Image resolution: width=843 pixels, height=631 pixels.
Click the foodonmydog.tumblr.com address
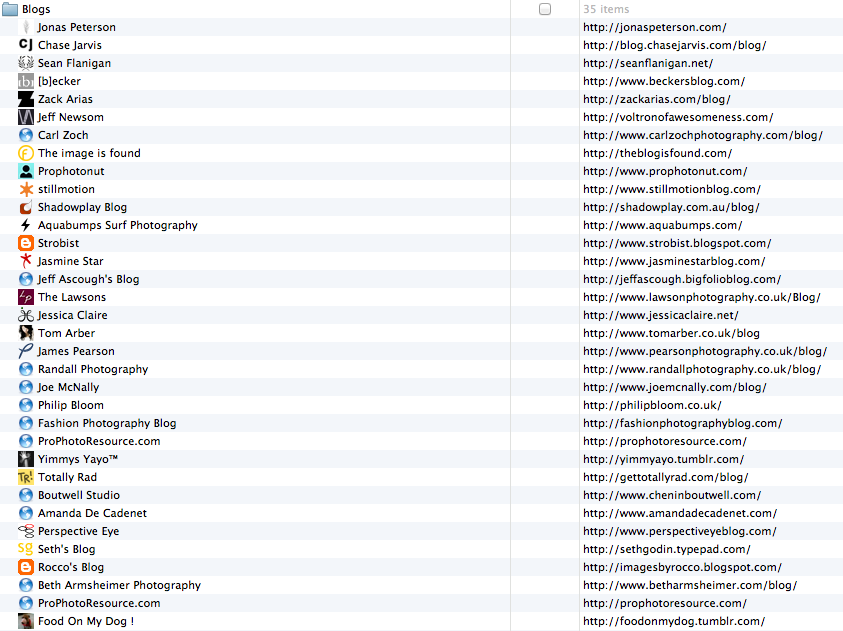(x=674, y=621)
